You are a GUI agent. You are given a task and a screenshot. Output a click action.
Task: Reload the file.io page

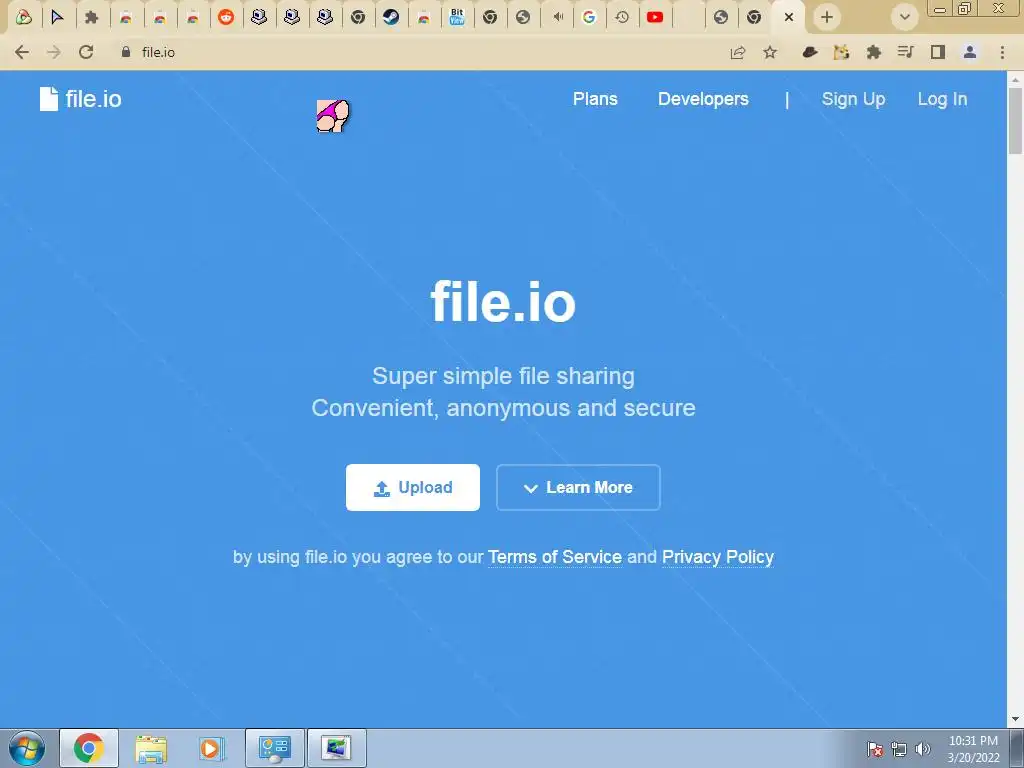[x=86, y=52]
